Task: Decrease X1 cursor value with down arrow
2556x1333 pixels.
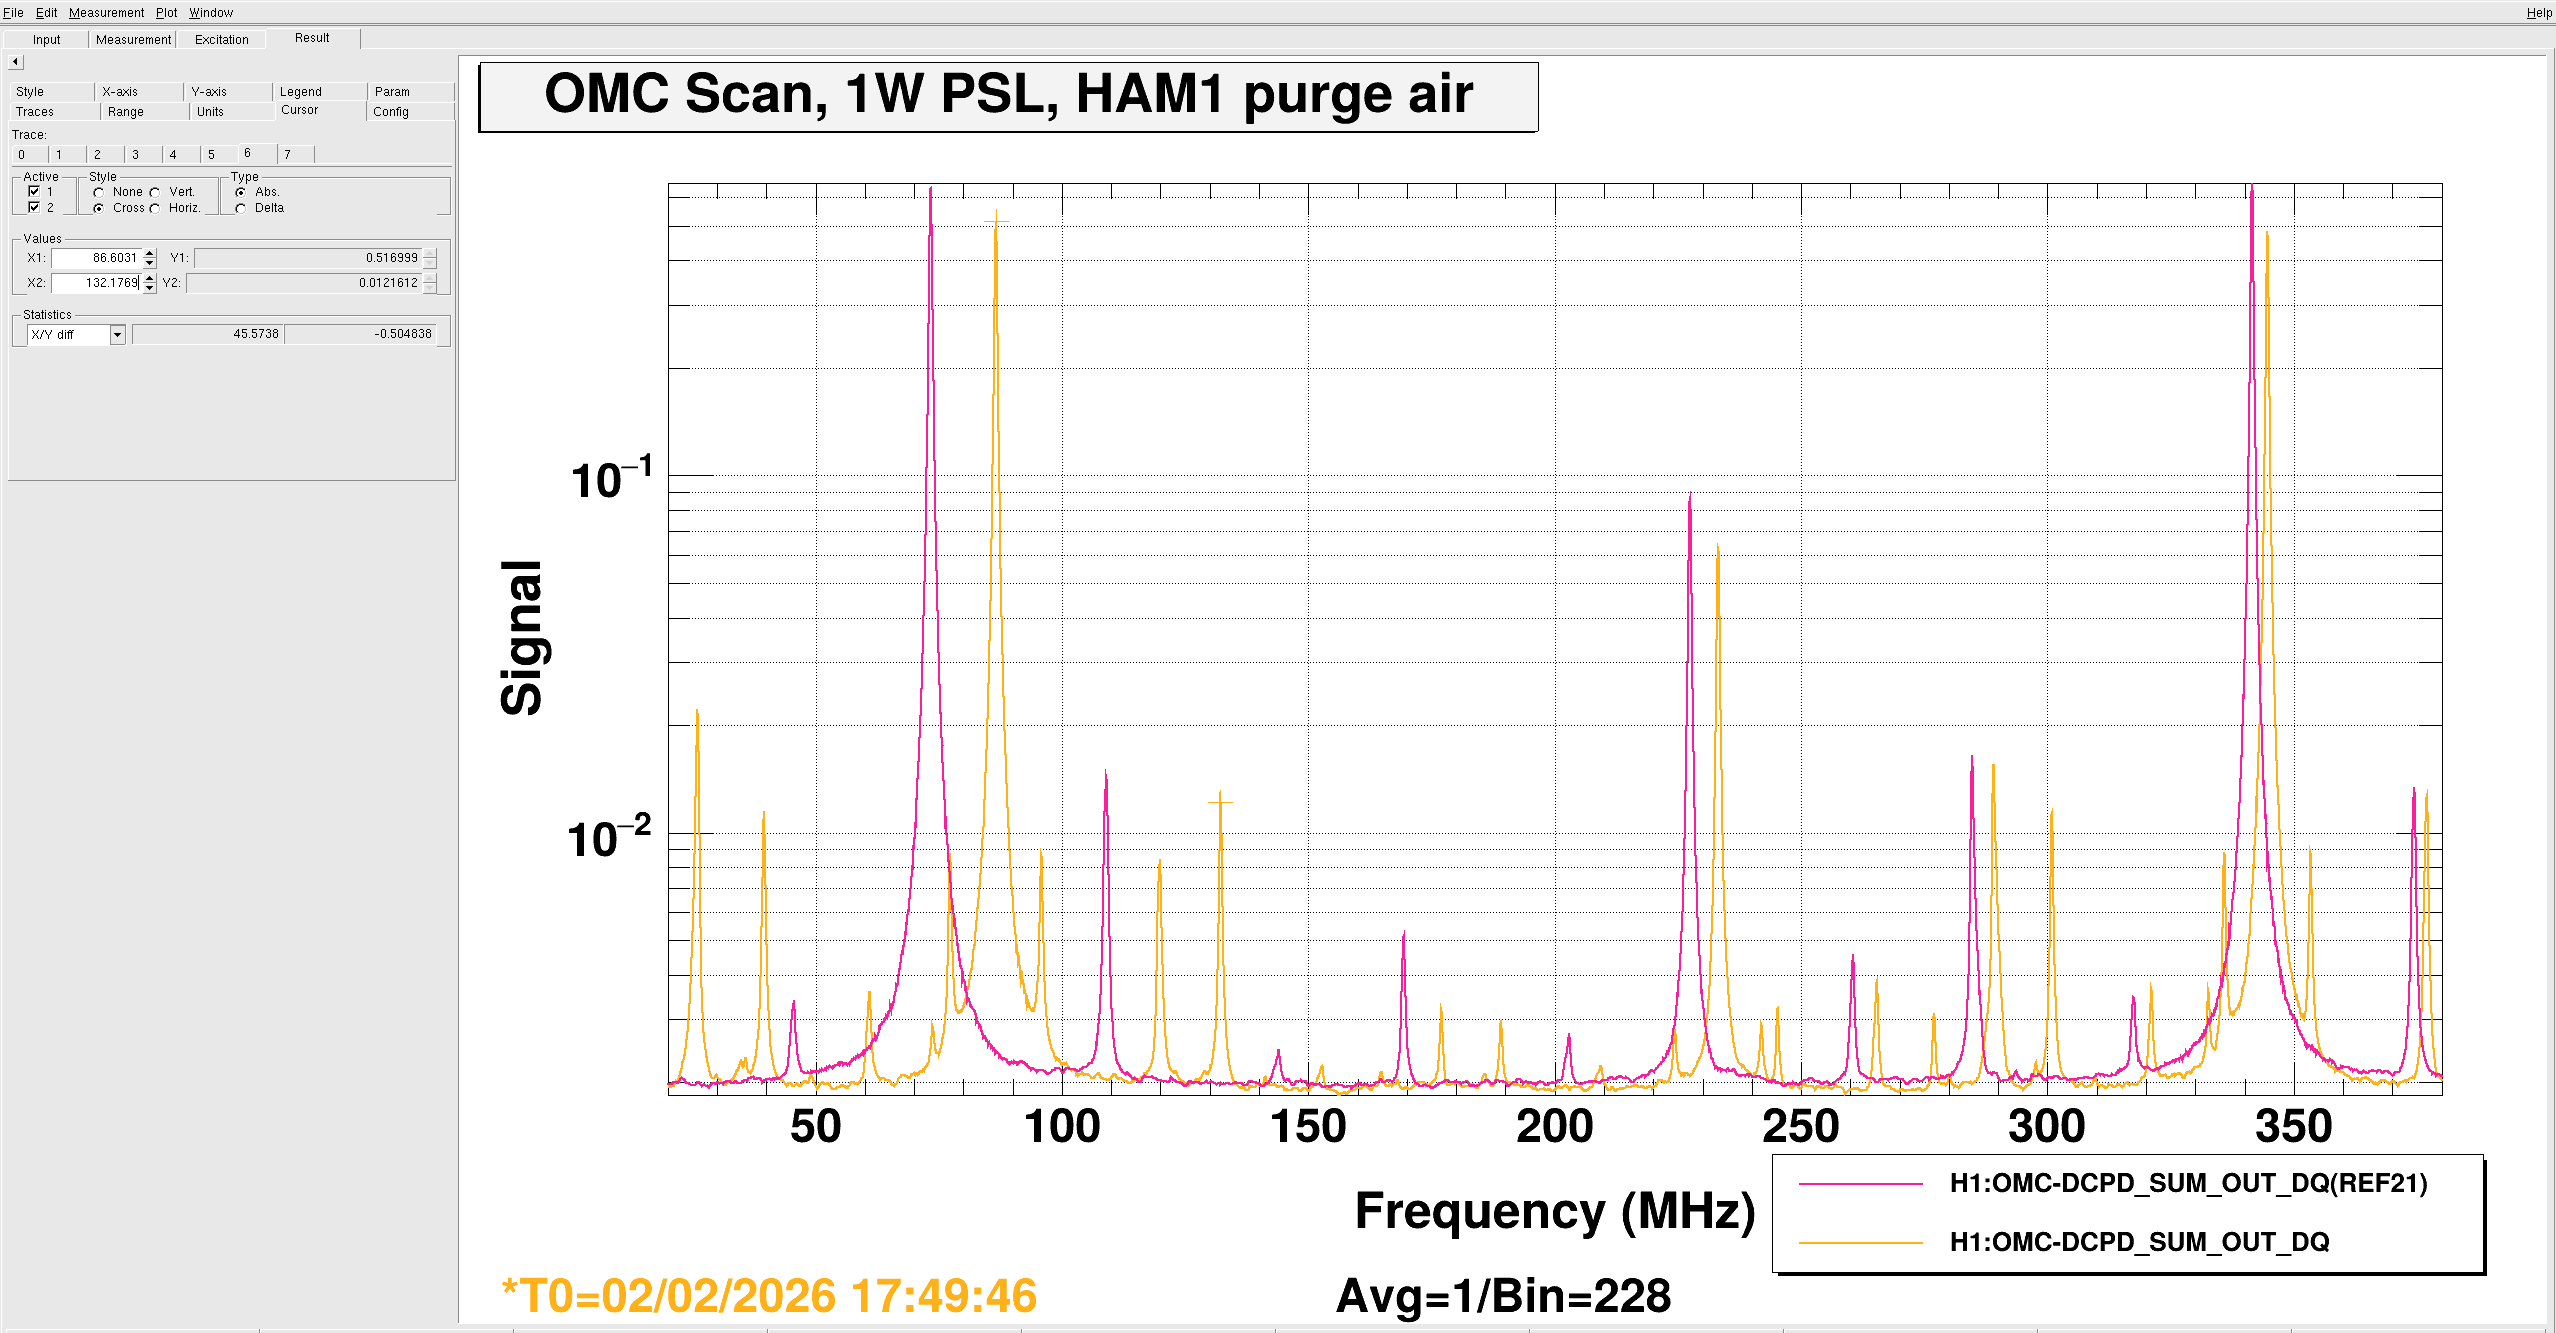Action: point(150,263)
